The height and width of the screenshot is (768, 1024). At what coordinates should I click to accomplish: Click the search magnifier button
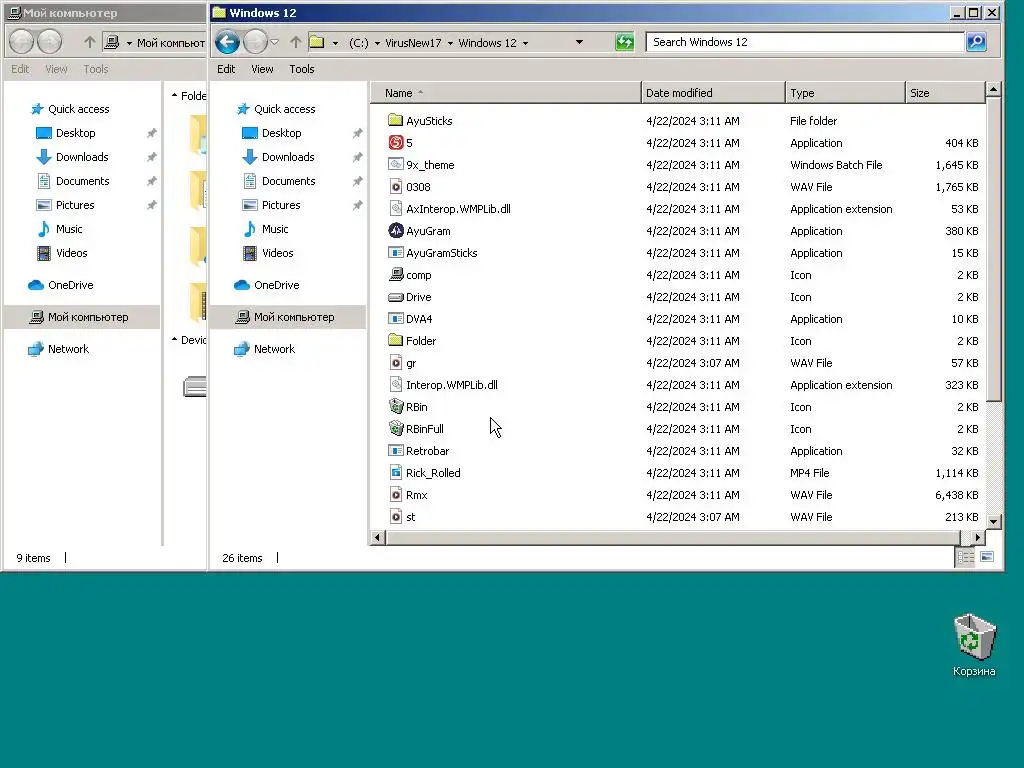(976, 42)
